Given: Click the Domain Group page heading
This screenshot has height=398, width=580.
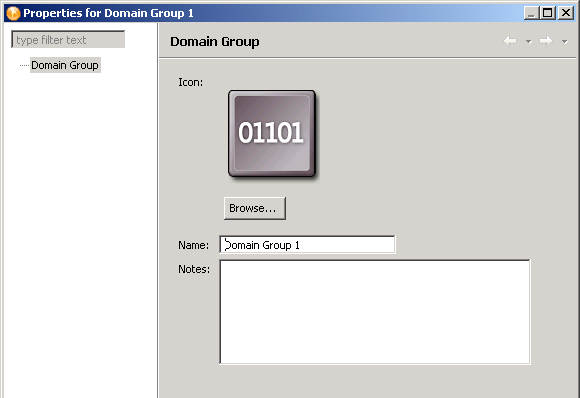Looking at the screenshot, I should pyautogui.click(x=215, y=41).
